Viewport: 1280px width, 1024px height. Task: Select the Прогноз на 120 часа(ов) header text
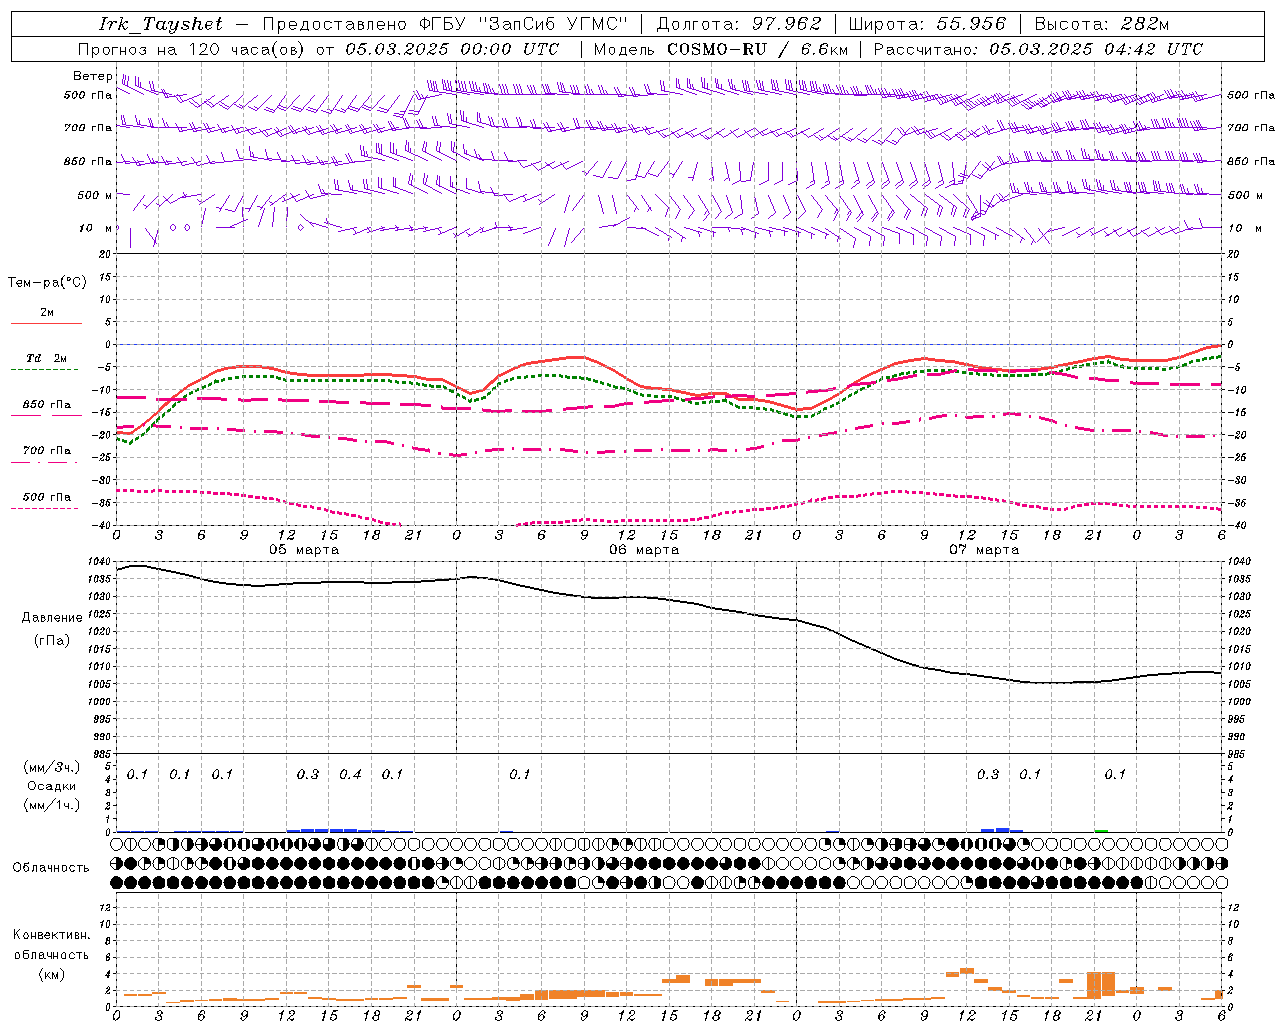193,49
